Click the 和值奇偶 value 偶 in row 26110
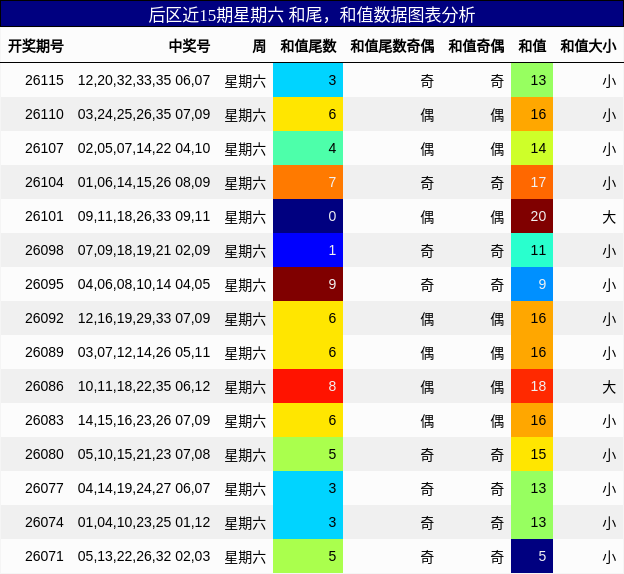 tap(497, 115)
